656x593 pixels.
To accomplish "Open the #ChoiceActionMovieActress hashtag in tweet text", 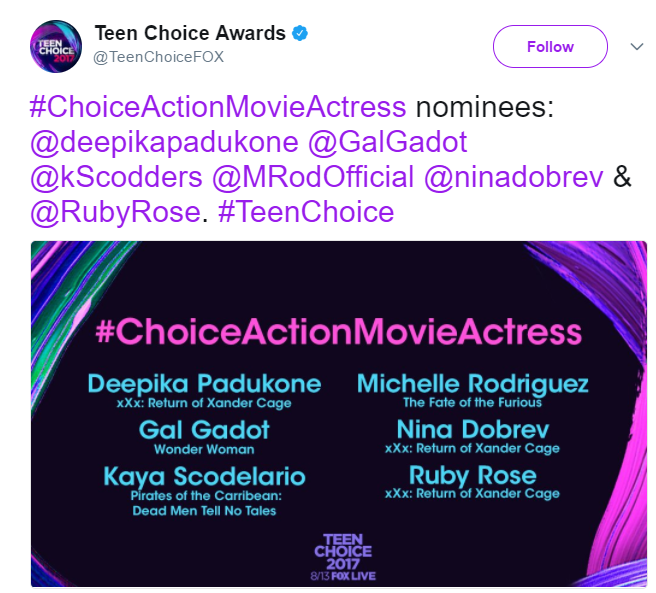I will [x=220, y=108].
